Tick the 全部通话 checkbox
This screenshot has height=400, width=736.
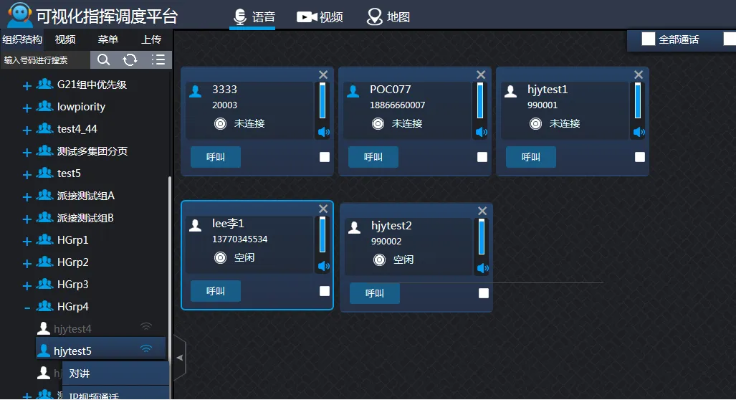pyautogui.click(x=648, y=39)
